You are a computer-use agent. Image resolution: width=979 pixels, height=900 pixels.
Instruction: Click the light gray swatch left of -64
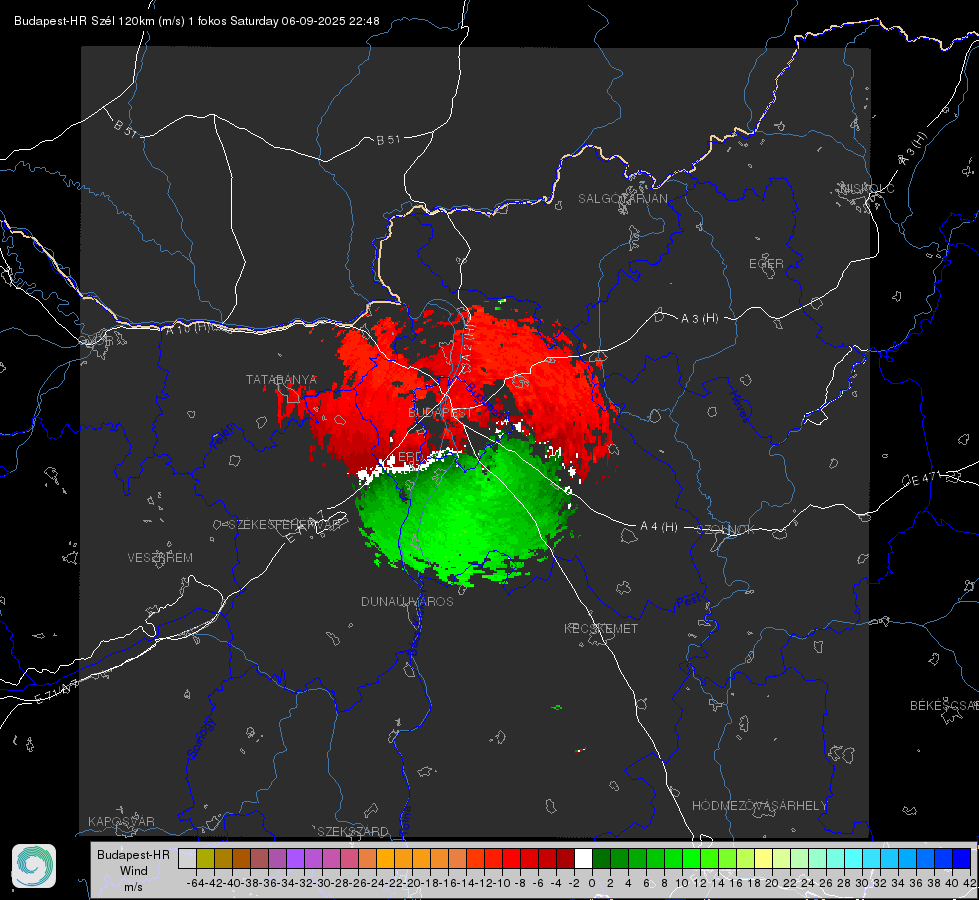click(187, 858)
